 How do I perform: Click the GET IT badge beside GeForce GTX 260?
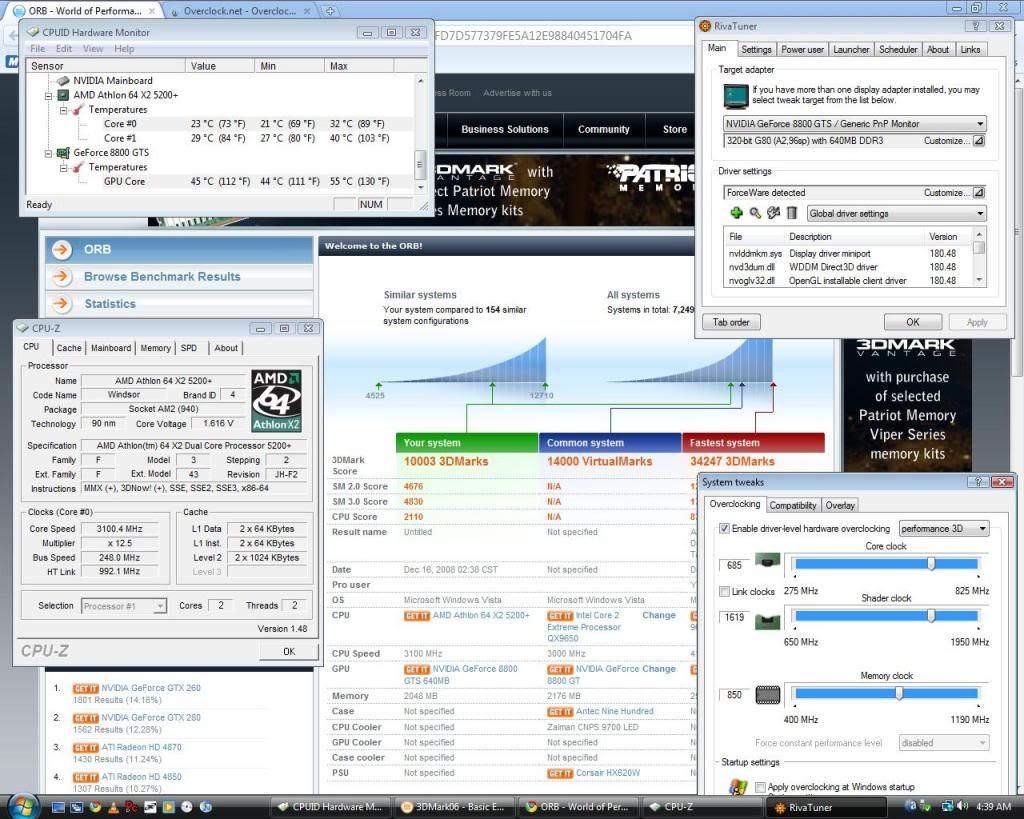86,688
